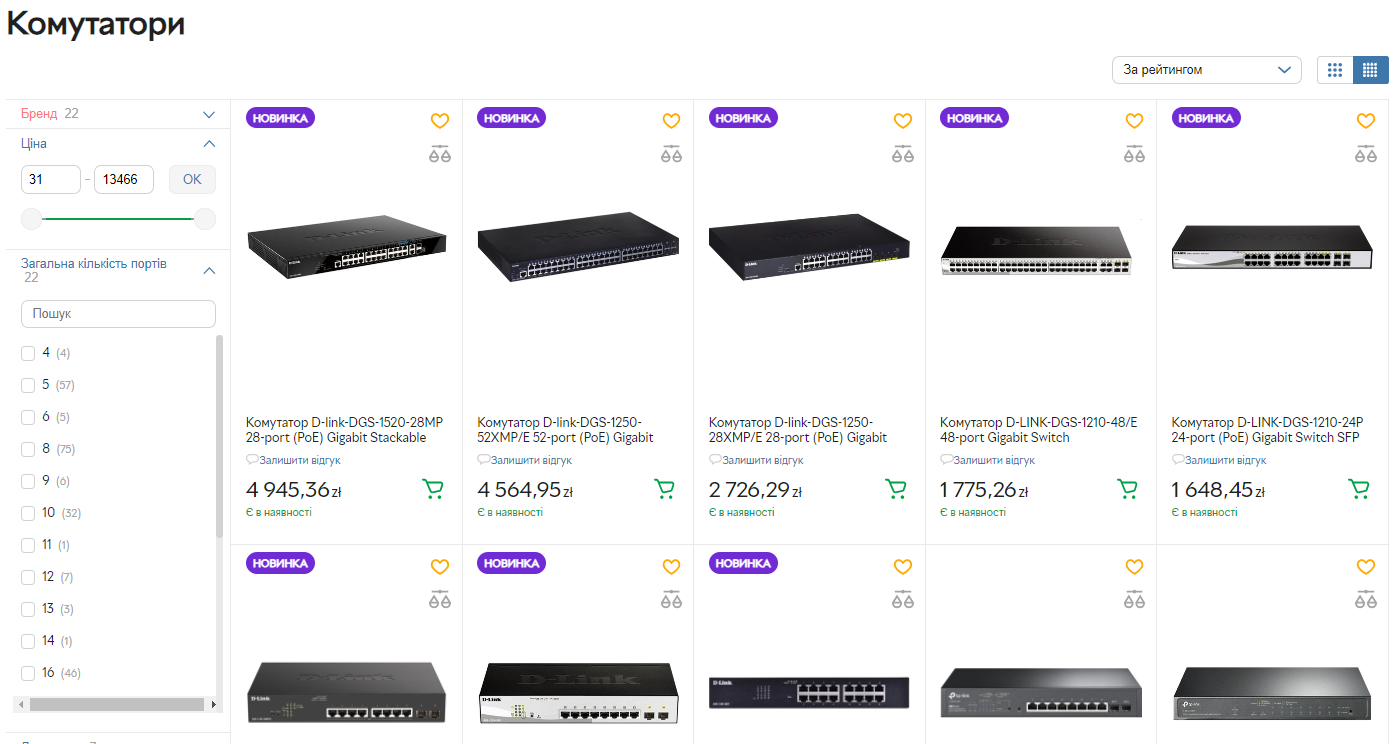Add DGS-1250-28XMP/E switch to cart
The height and width of the screenshot is (744, 1397).
pos(896,489)
